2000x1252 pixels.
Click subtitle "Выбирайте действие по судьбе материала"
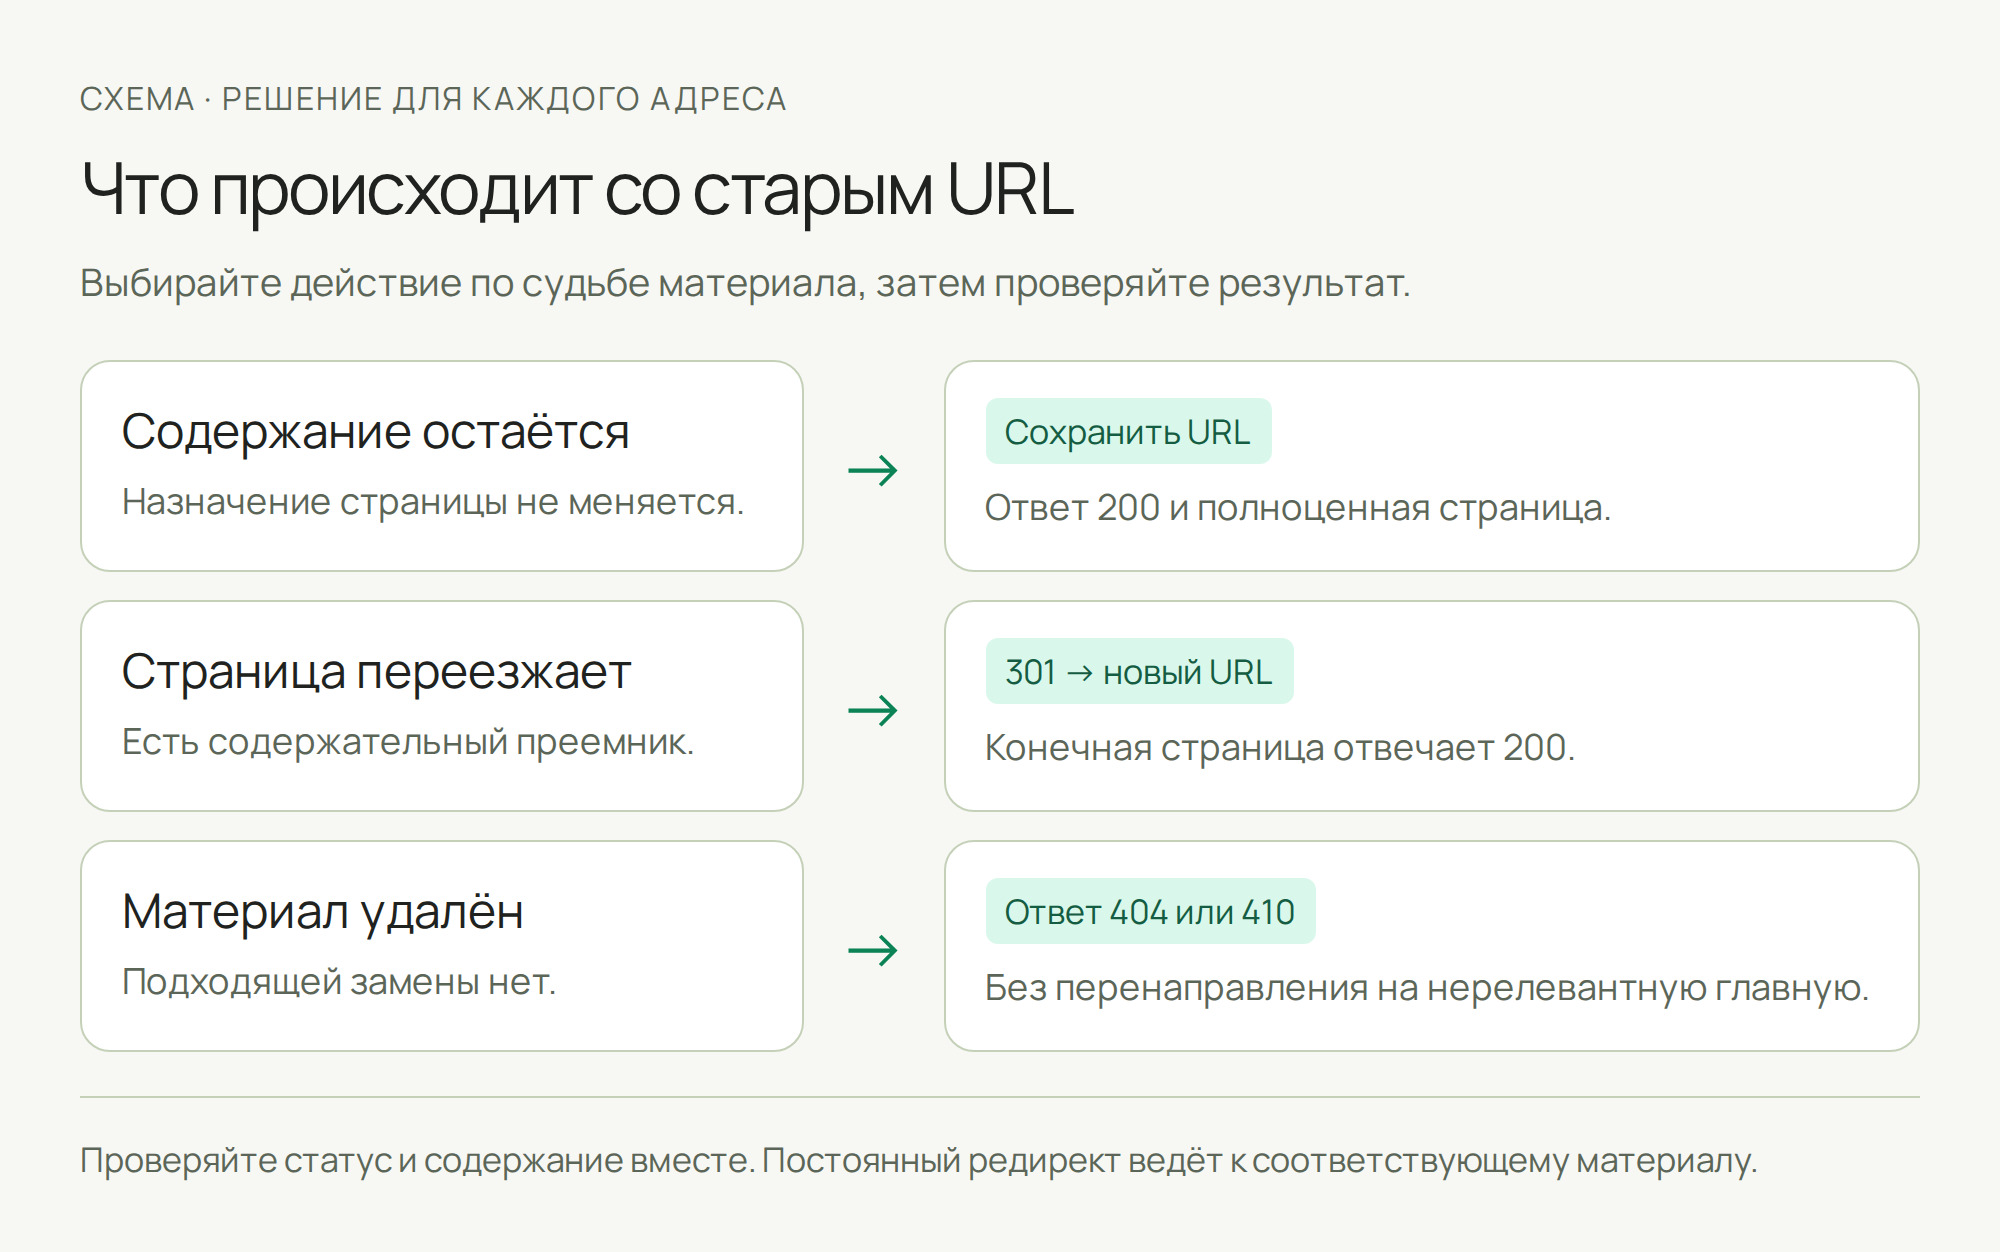472,283
